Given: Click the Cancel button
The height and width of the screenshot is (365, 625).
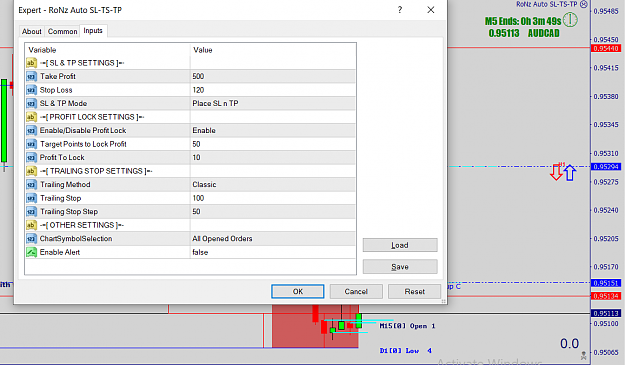Looking at the screenshot, I should click(x=356, y=291).
